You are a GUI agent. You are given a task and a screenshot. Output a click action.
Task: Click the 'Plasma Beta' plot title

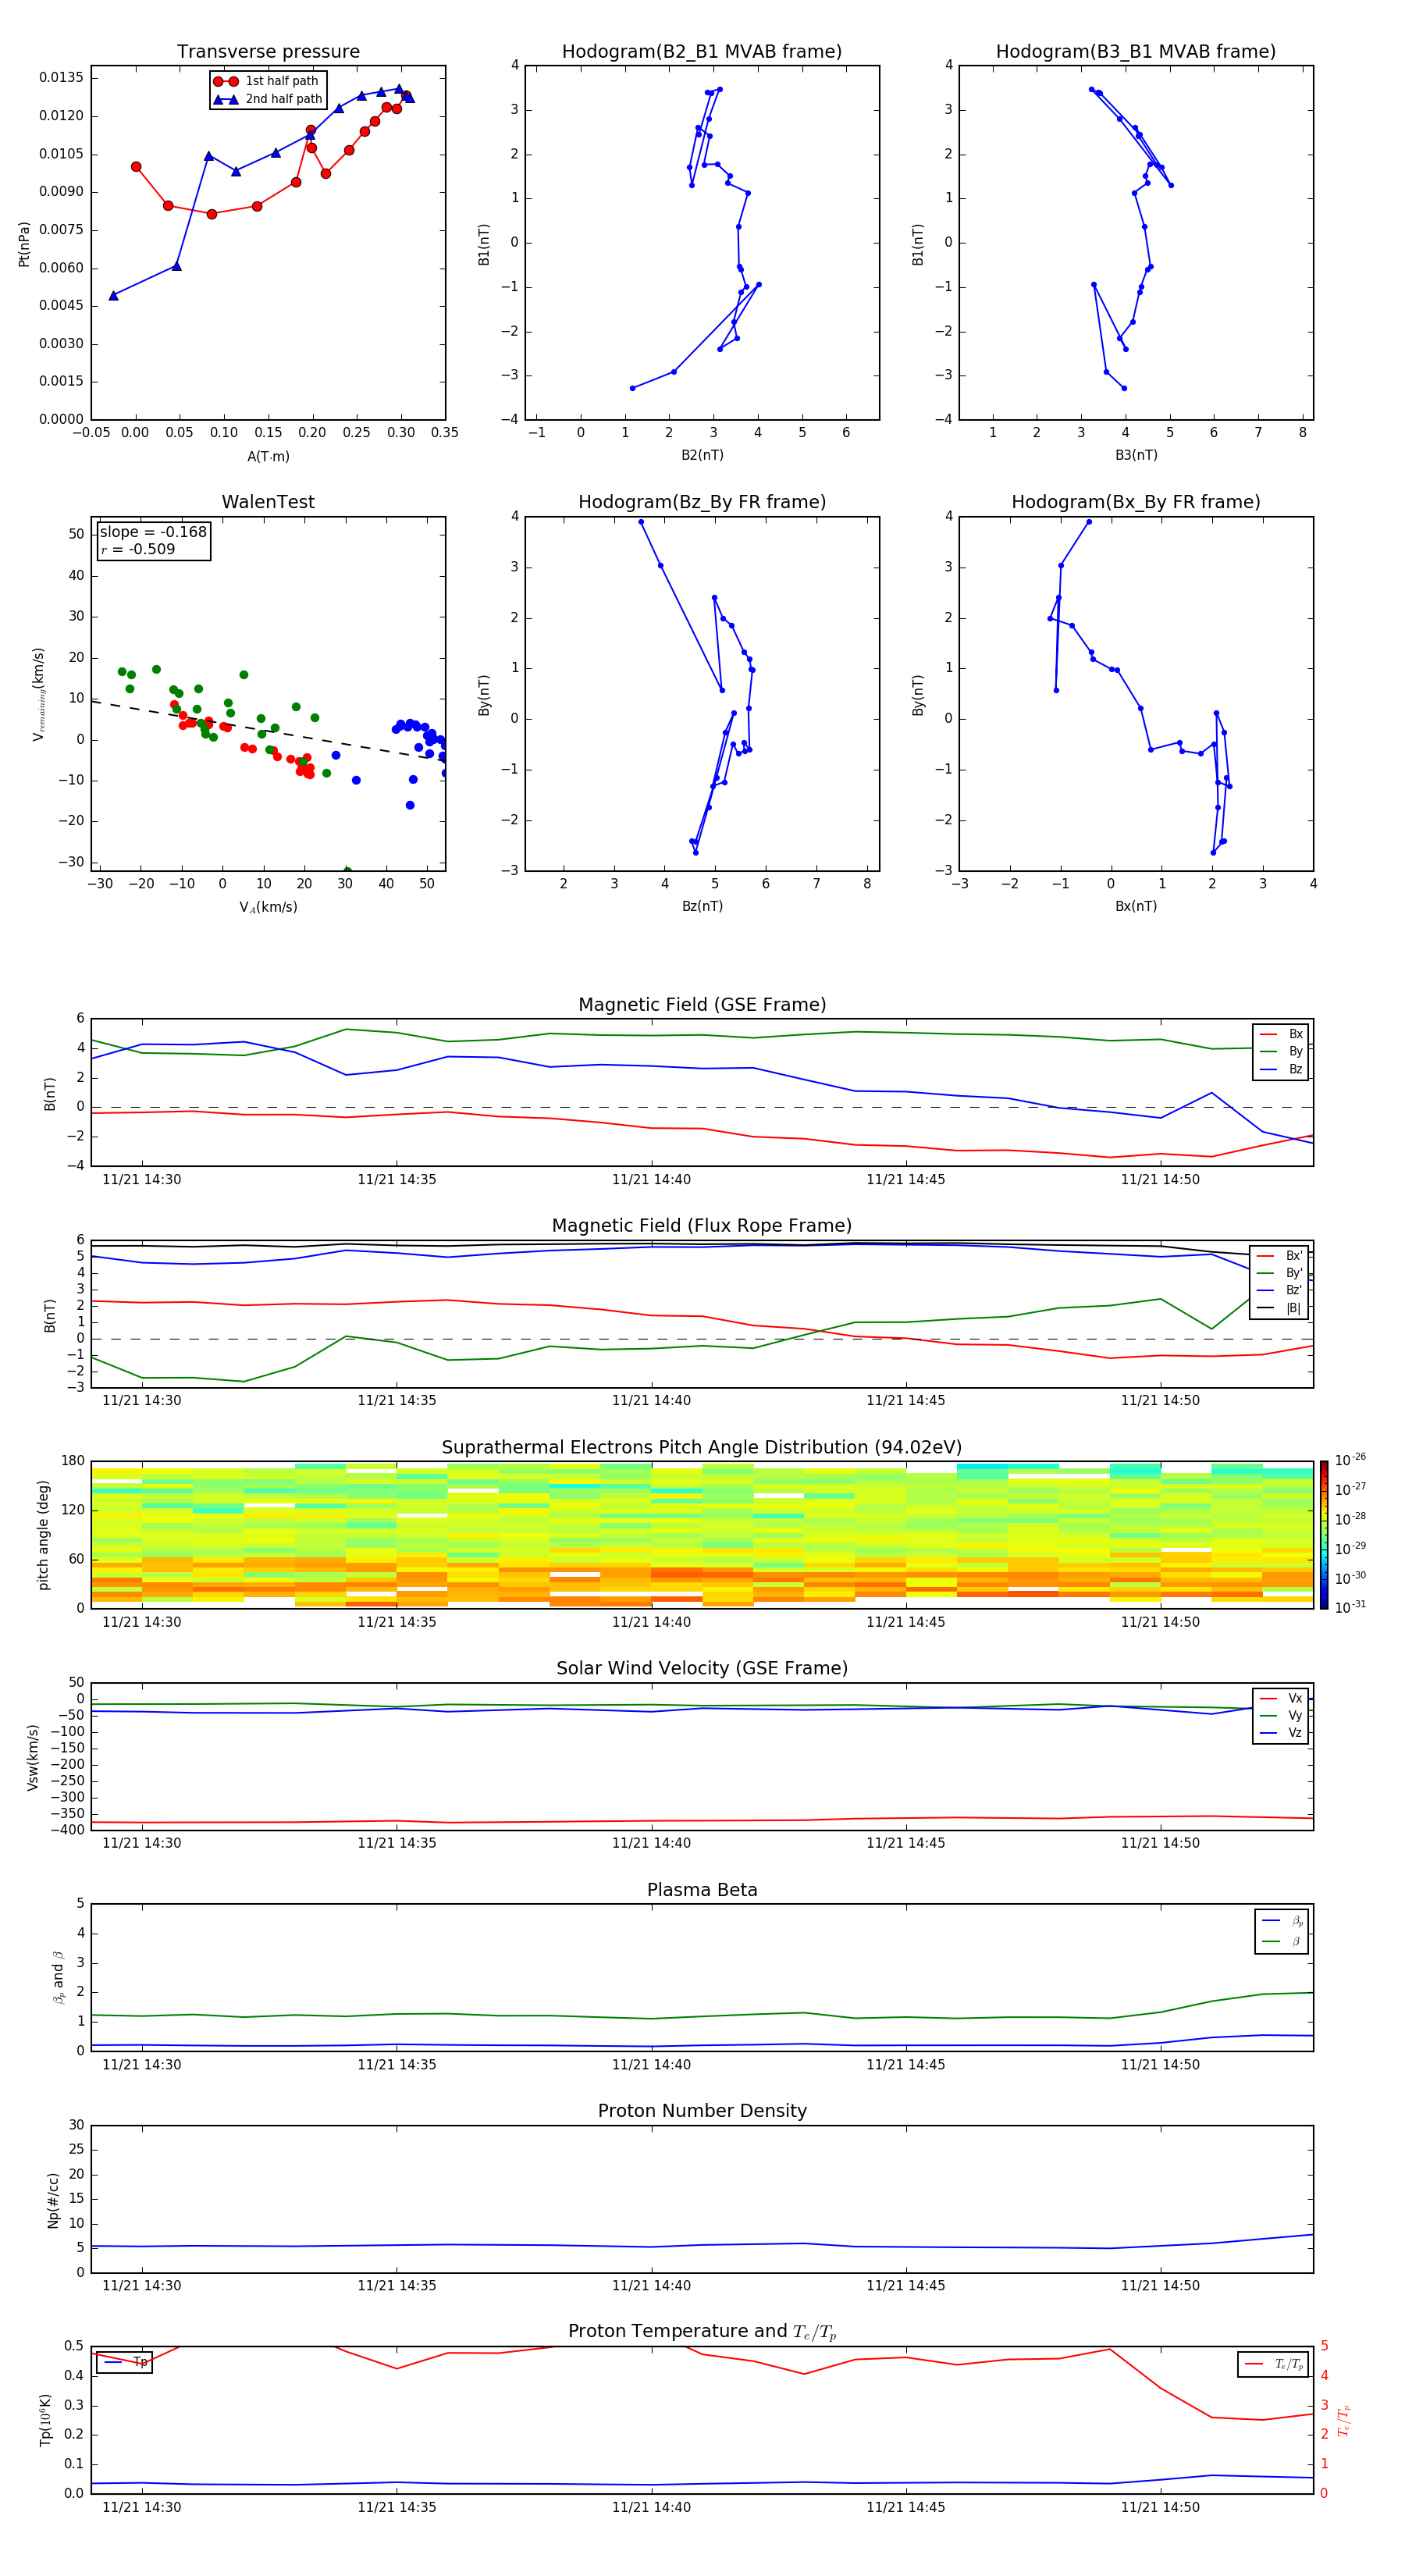coord(702,1890)
